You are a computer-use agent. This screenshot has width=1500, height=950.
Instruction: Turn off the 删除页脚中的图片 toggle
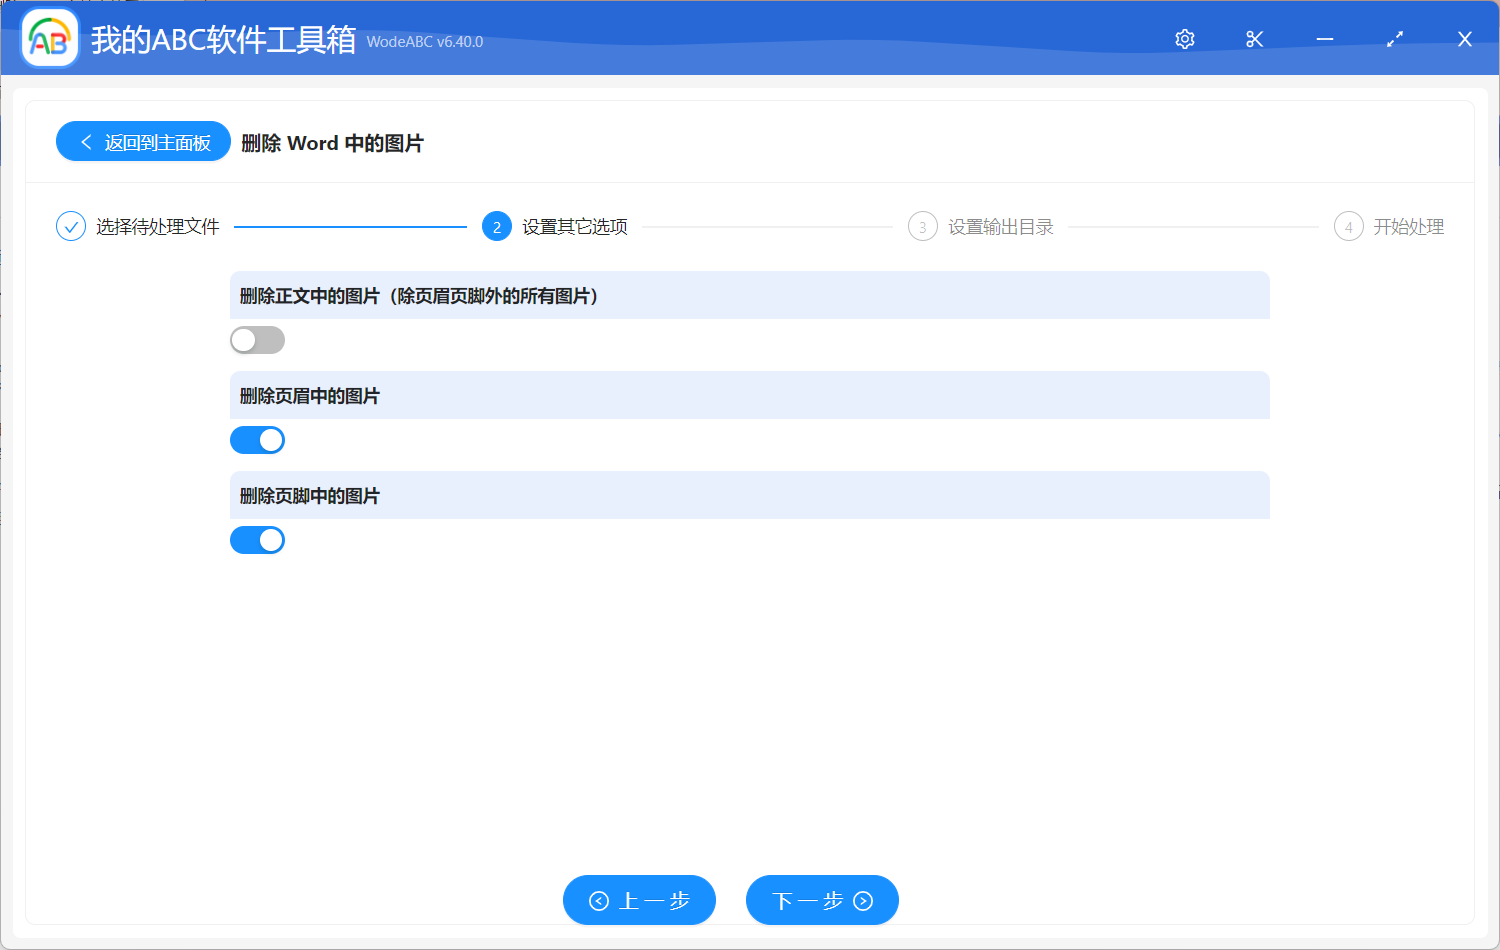pos(257,540)
